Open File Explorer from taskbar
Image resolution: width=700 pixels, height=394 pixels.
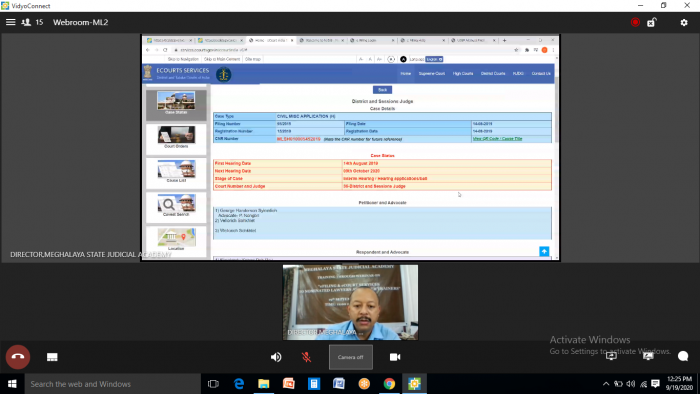[x=264, y=384]
